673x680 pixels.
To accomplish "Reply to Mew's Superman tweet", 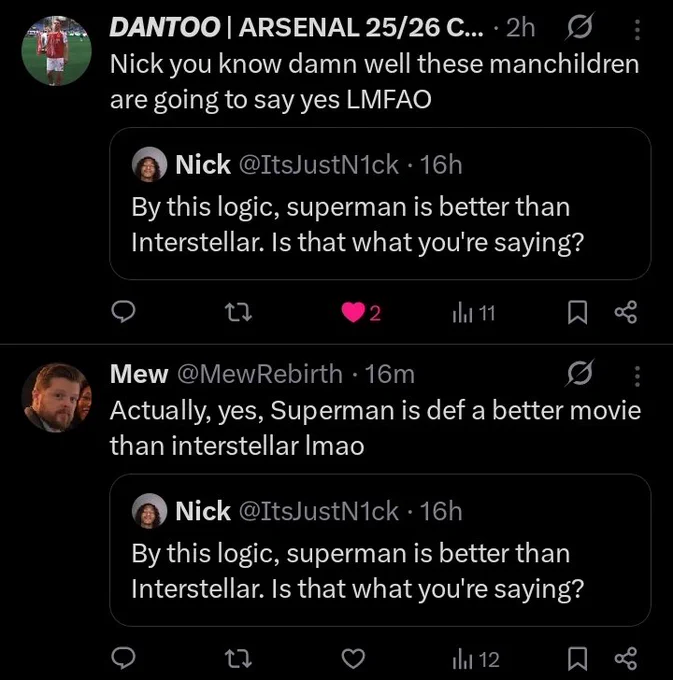I will (124, 658).
